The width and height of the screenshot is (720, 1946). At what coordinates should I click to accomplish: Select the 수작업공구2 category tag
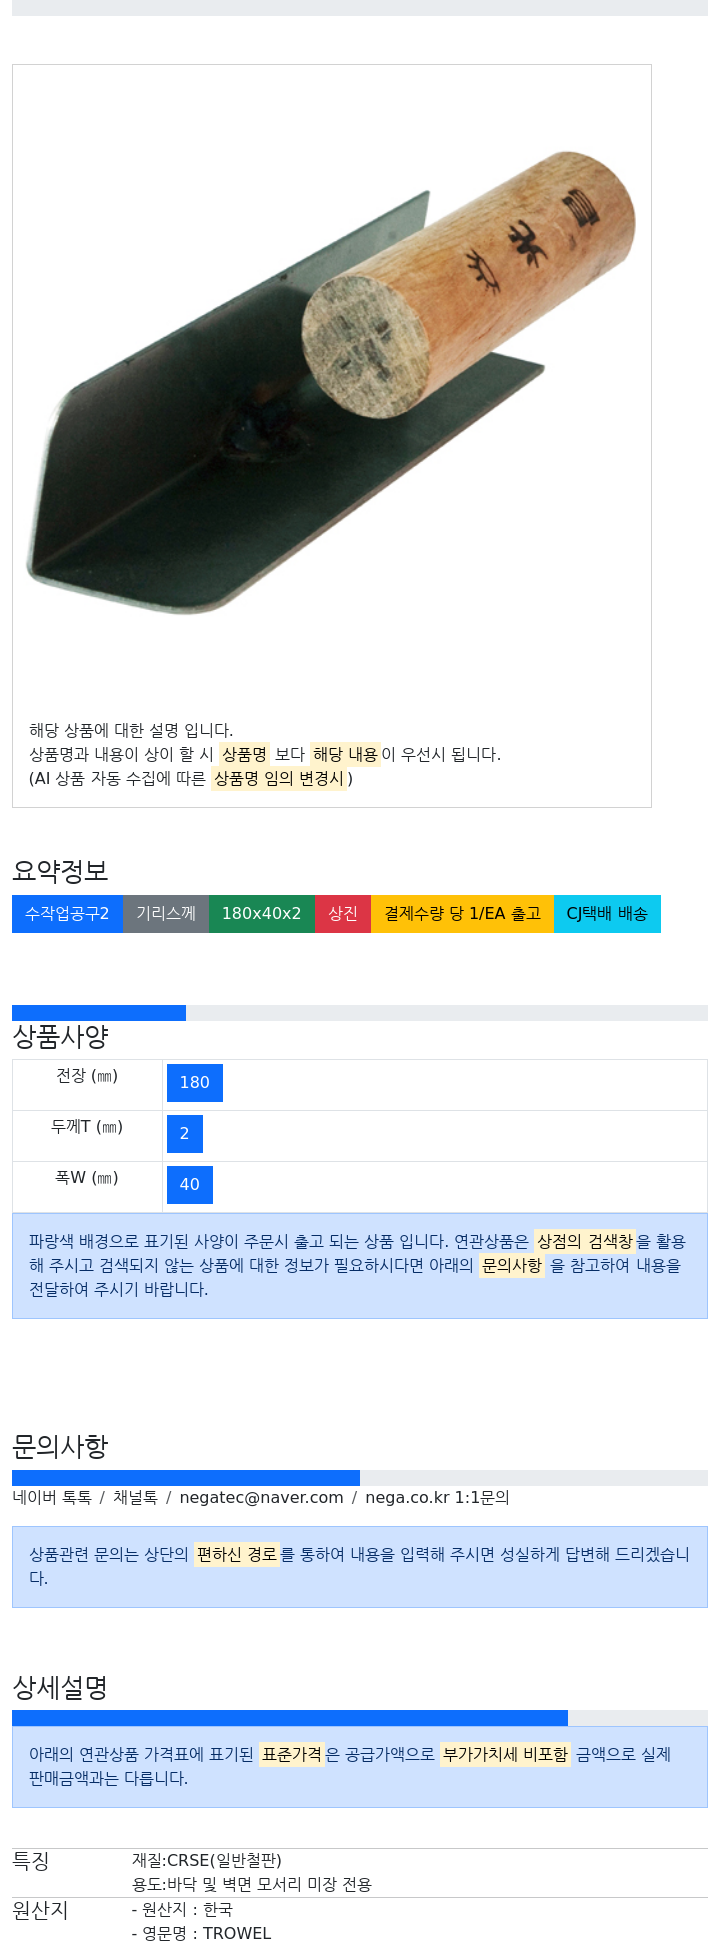(67, 914)
